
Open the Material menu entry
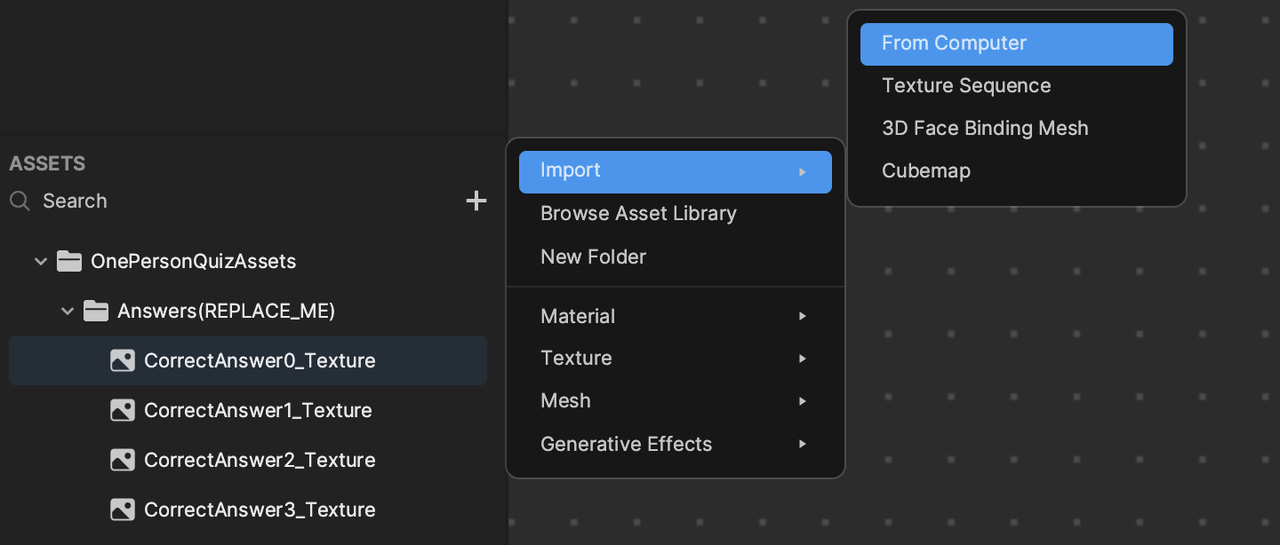[x=675, y=316]
